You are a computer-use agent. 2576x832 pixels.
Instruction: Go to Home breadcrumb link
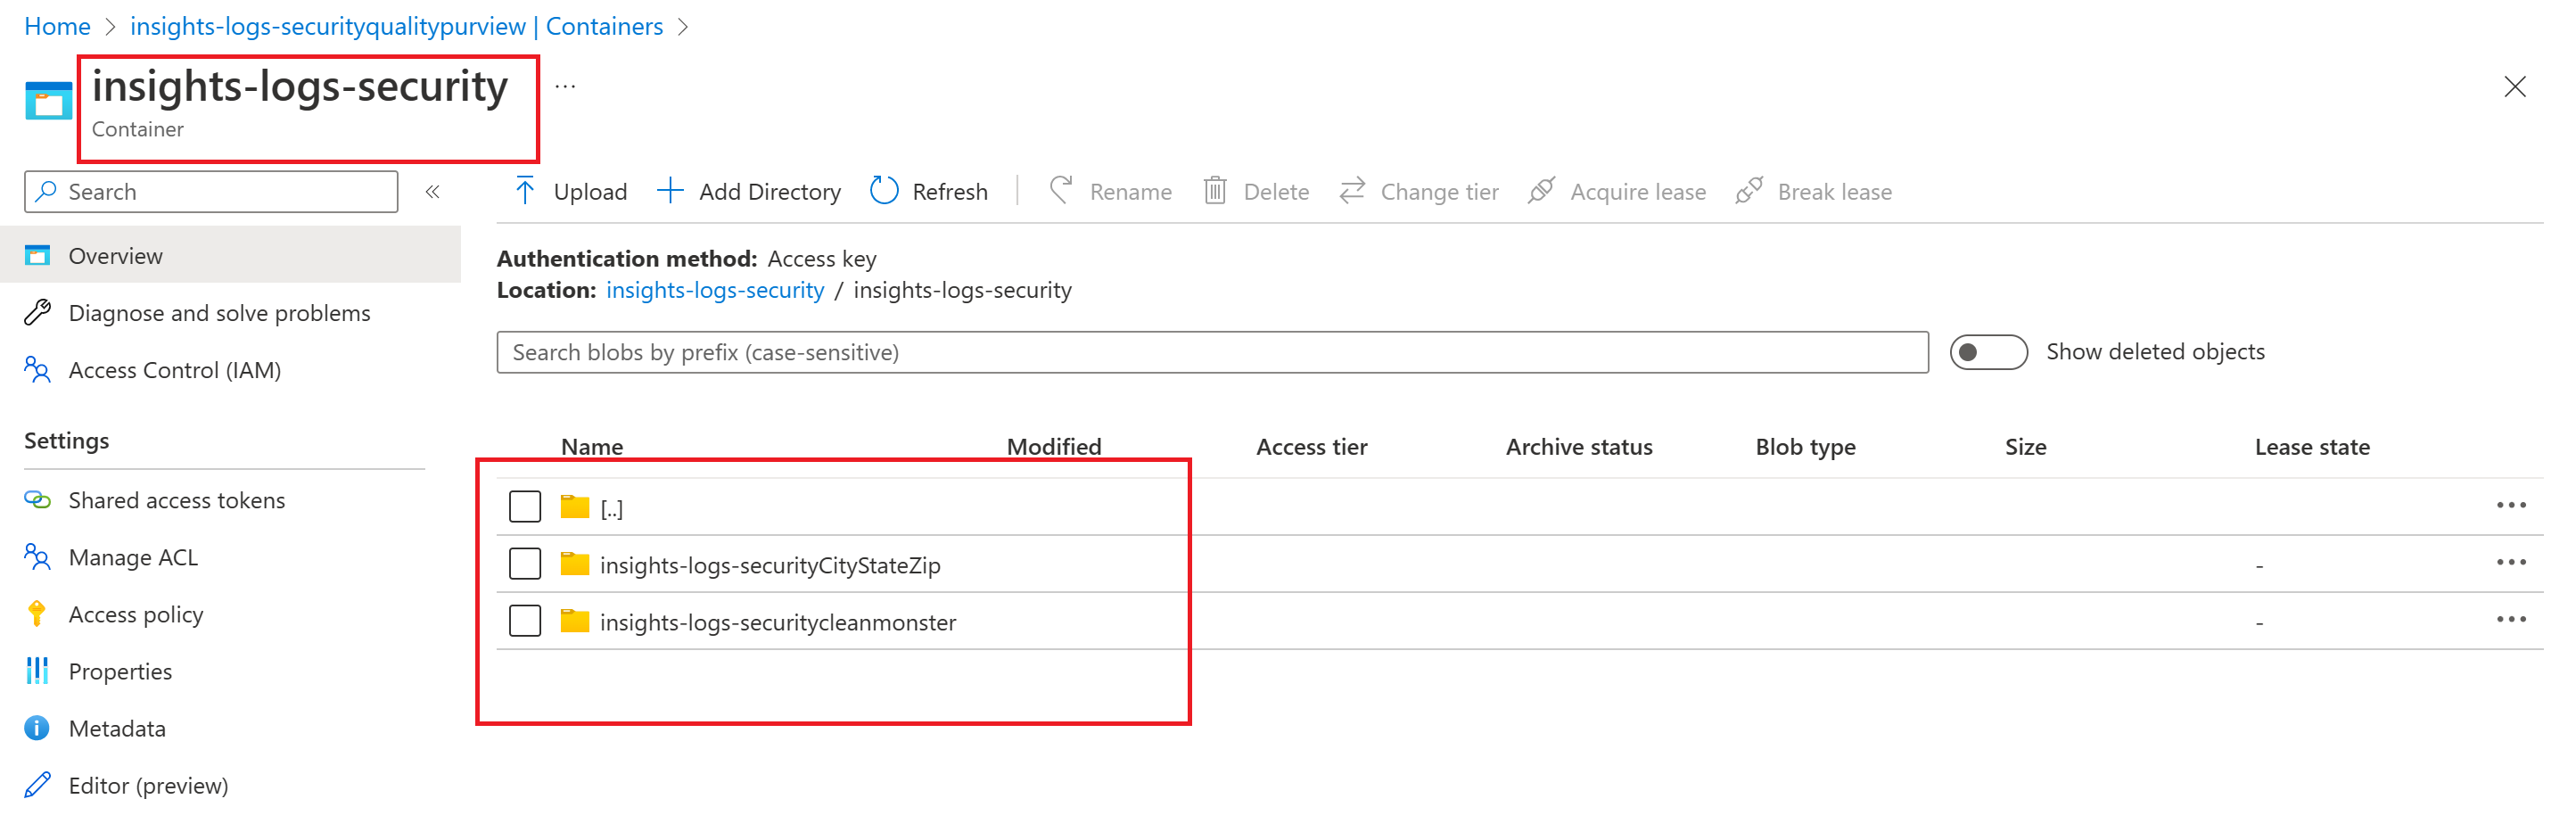point(57,26)
